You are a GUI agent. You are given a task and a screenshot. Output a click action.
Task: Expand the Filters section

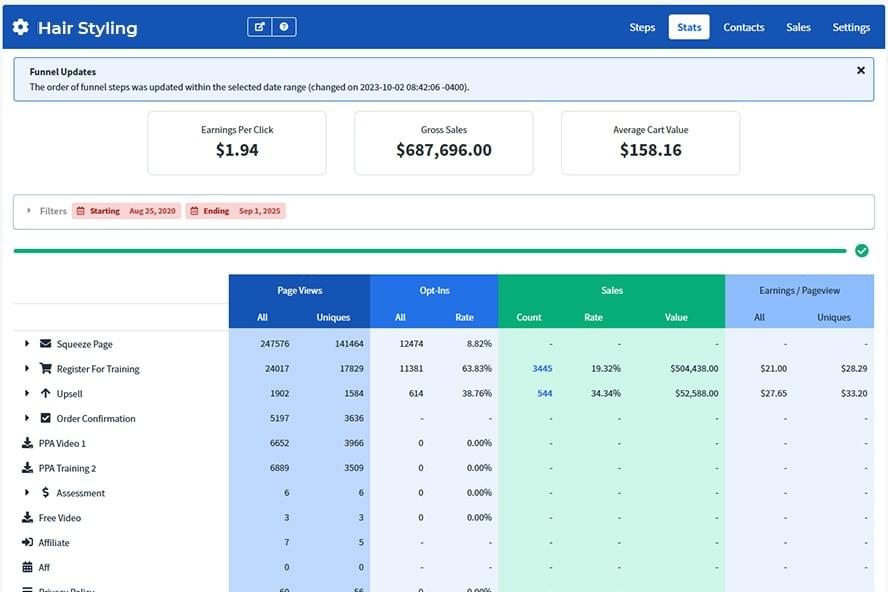[29, 211]
